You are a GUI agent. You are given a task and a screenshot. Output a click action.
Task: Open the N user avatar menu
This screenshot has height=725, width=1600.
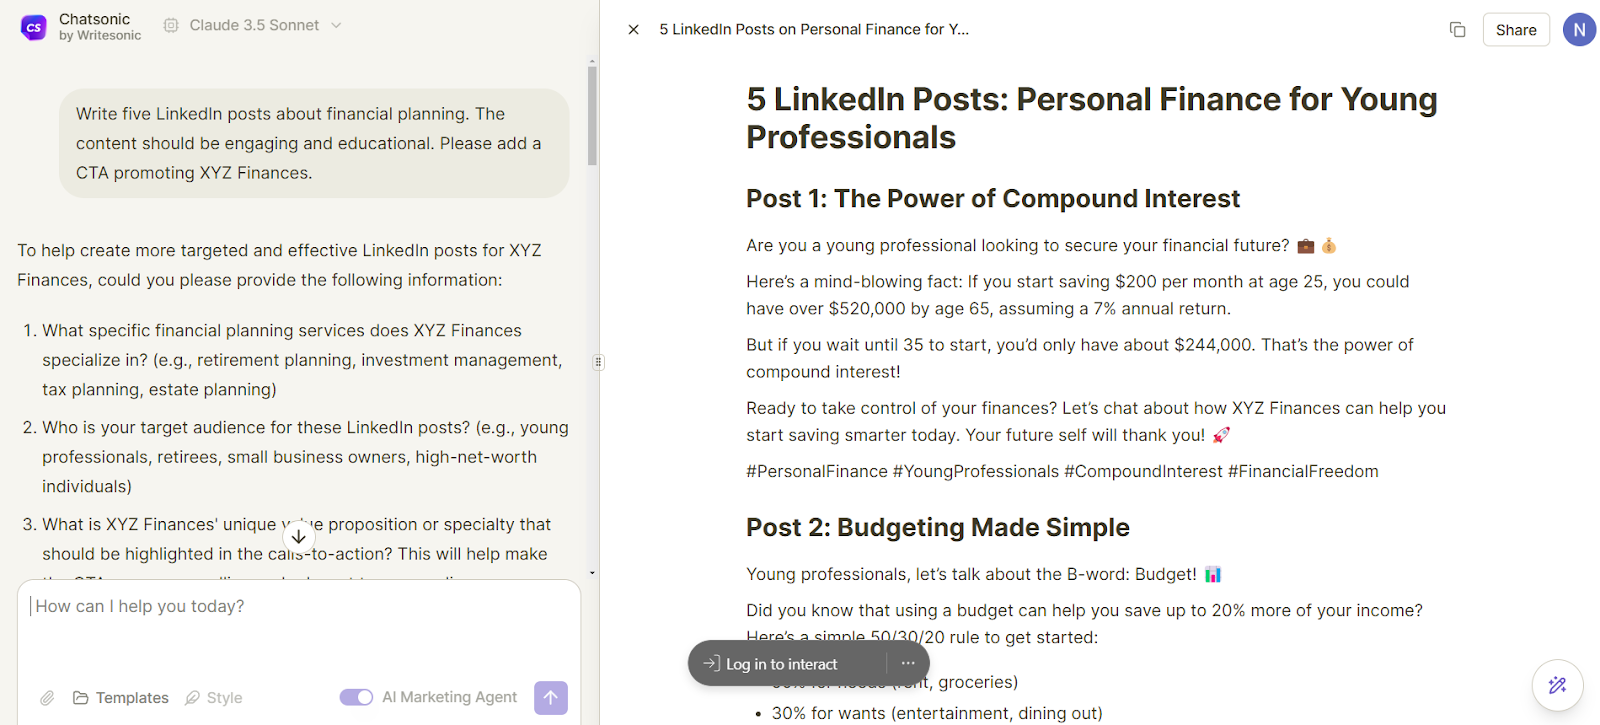pyautogui.click(x=1579, y=30)
